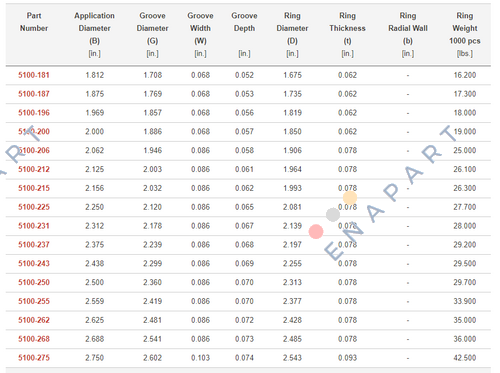Viewport: 500px width, 373px height.
Task: Select ring diameter value 2.139
Action: pyautogui.click(x=292, y=226)
